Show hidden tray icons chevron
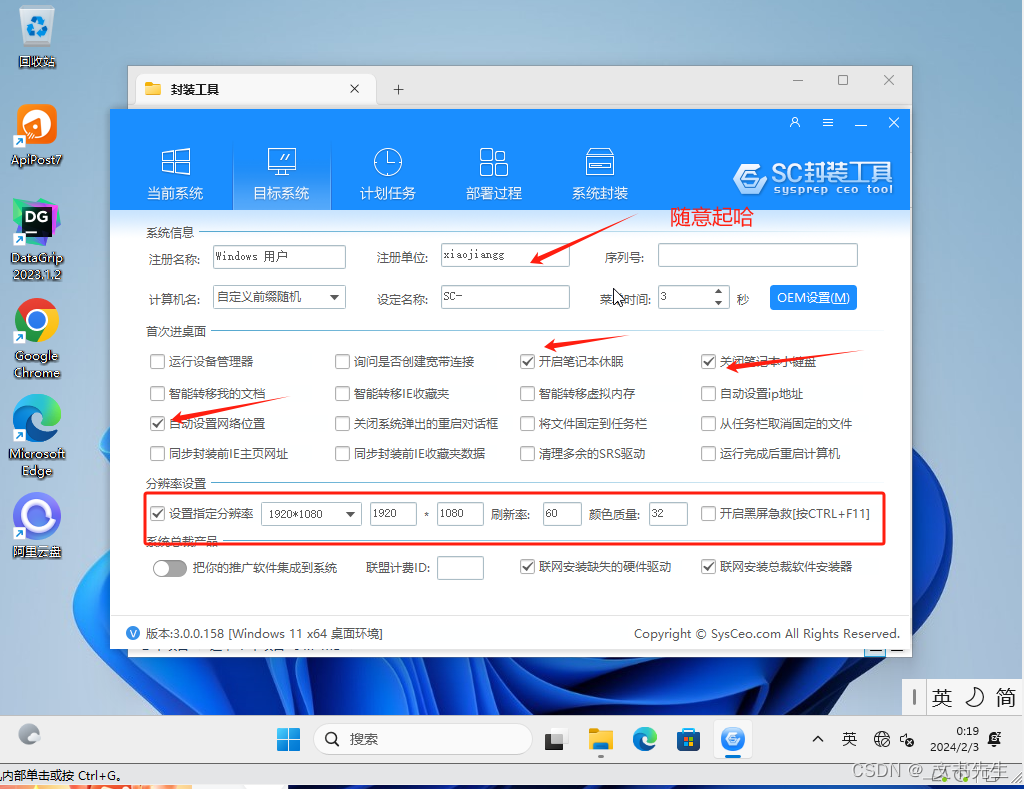 coord(818,739)
